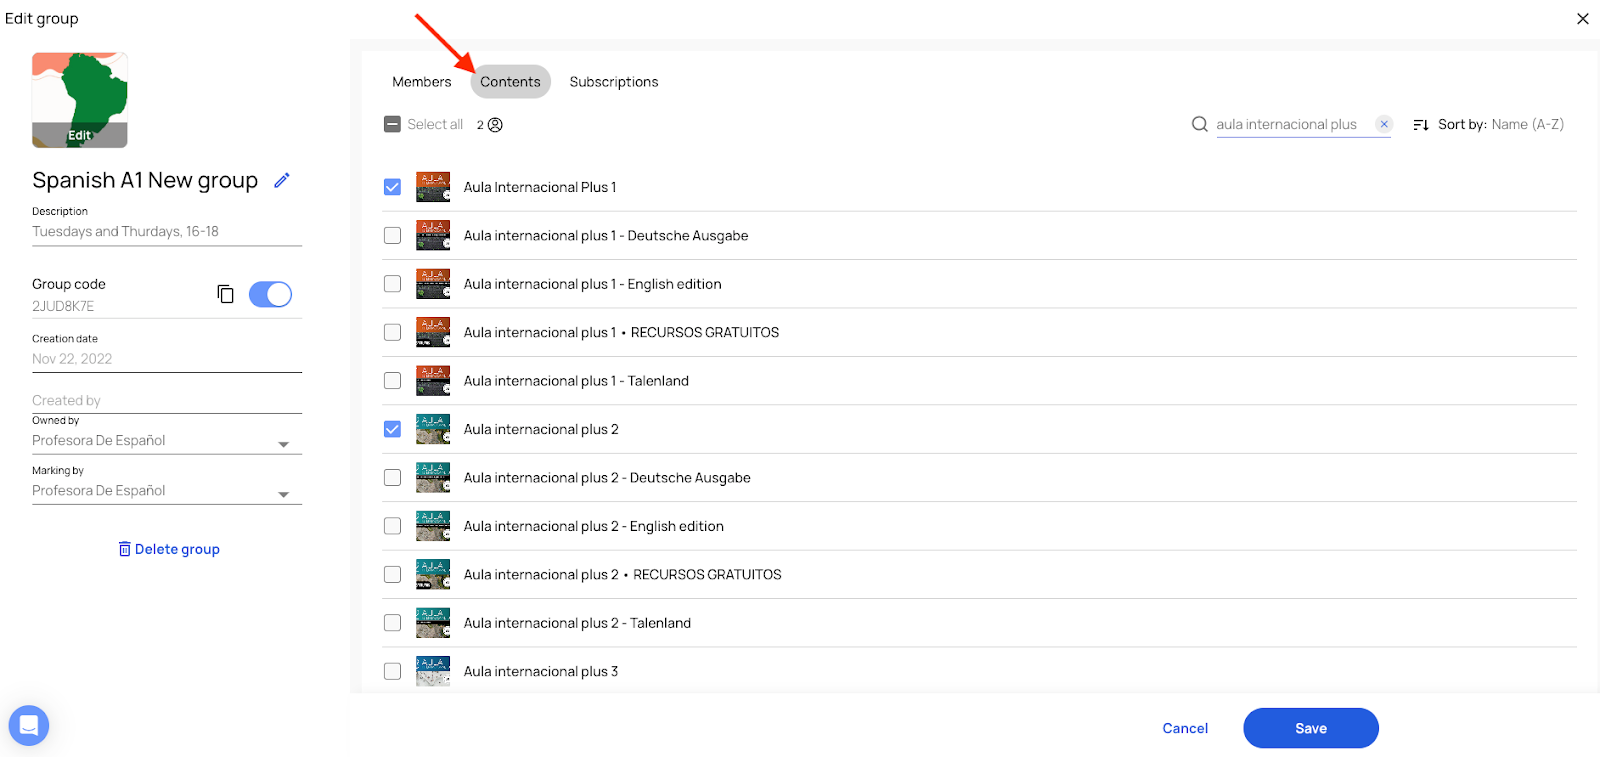Toggle the Select all checkbox

point(393,125)
